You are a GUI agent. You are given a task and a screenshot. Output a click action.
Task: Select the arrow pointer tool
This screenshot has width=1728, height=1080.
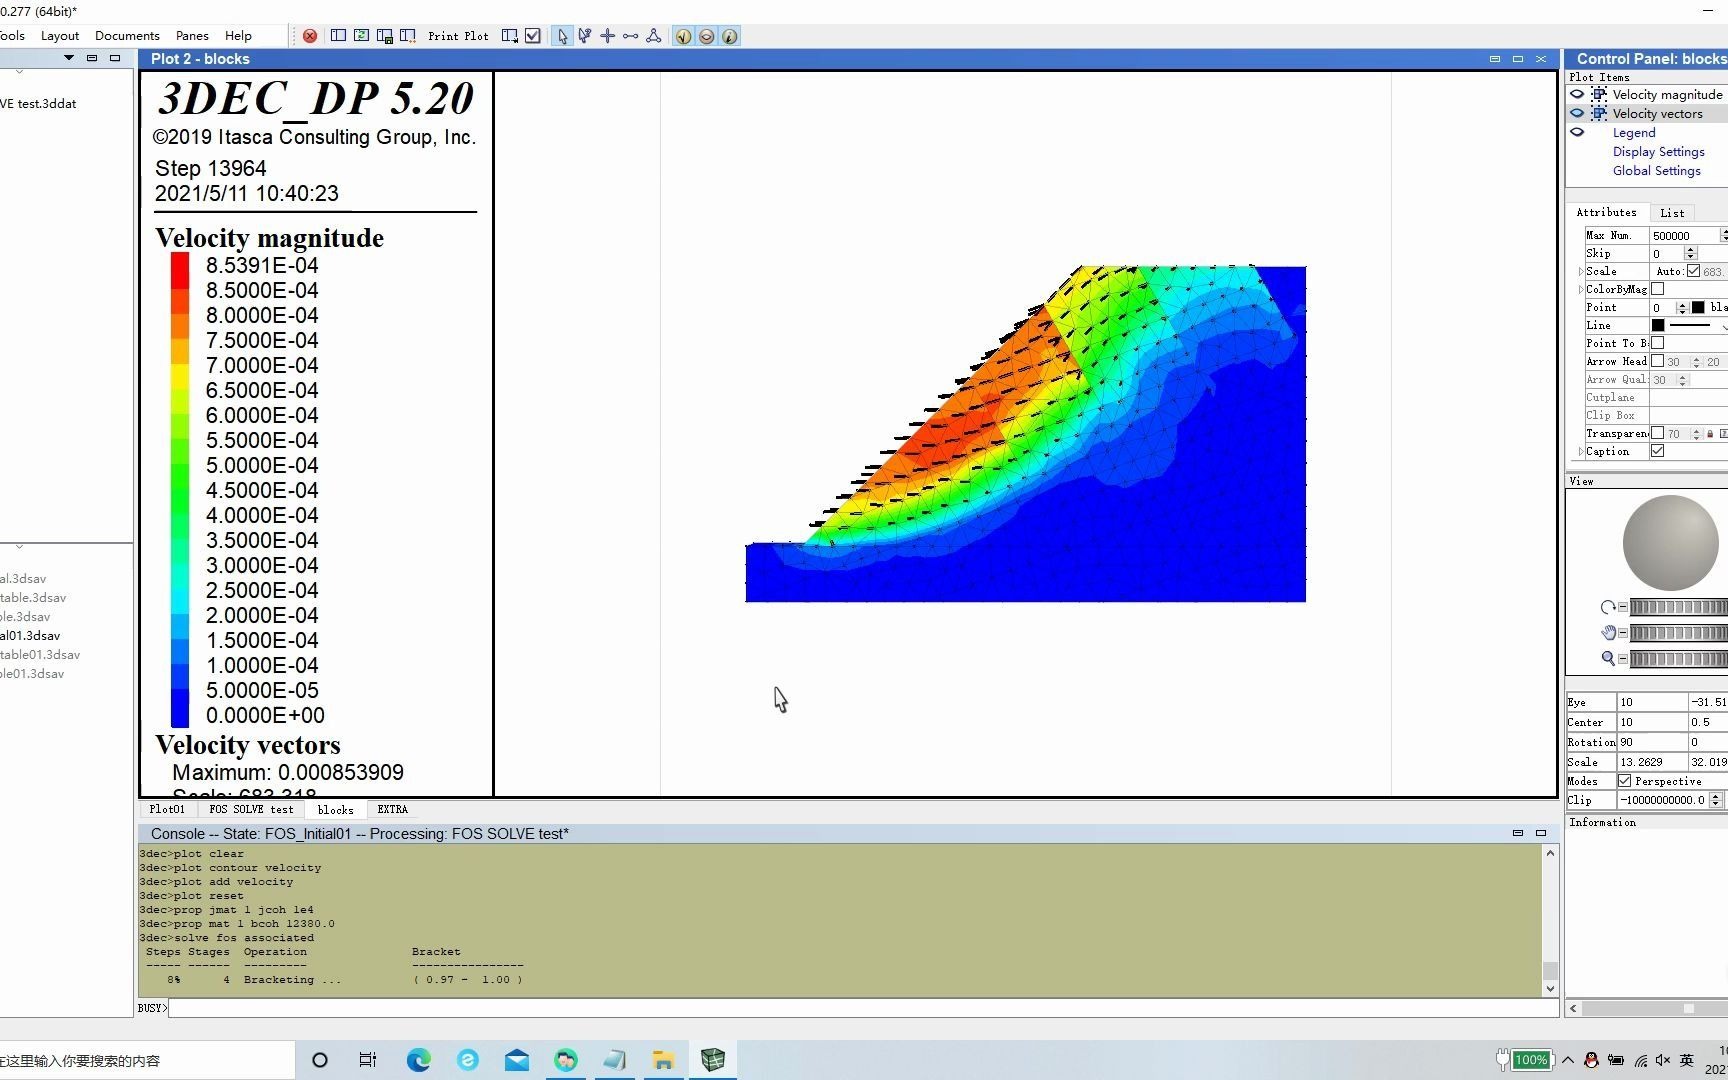(x=562, y=36)
